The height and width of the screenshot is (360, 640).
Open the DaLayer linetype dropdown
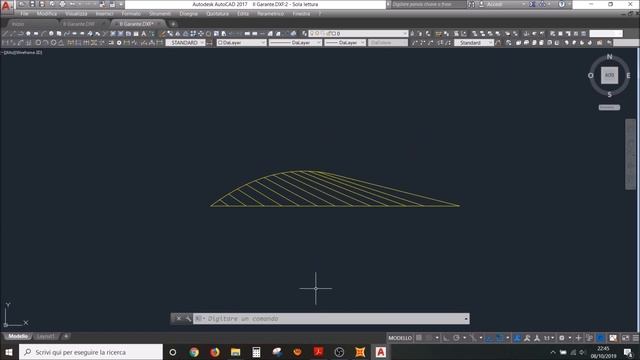(x=295, y=42)
